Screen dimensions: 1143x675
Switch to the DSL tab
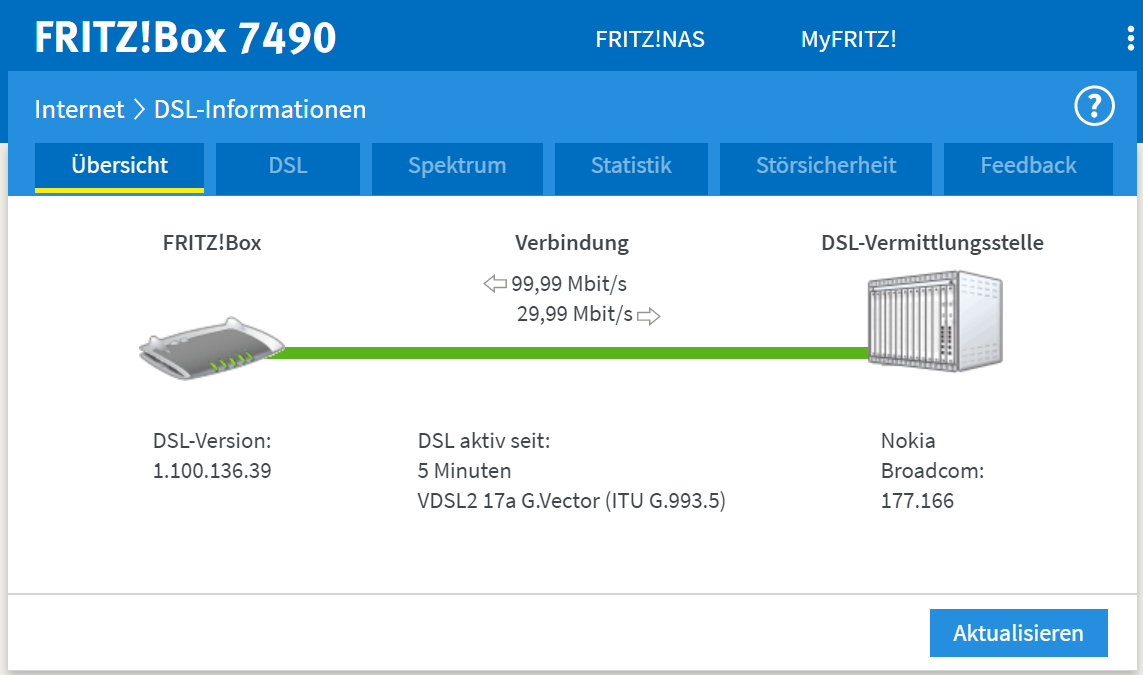tap(288, 166)
